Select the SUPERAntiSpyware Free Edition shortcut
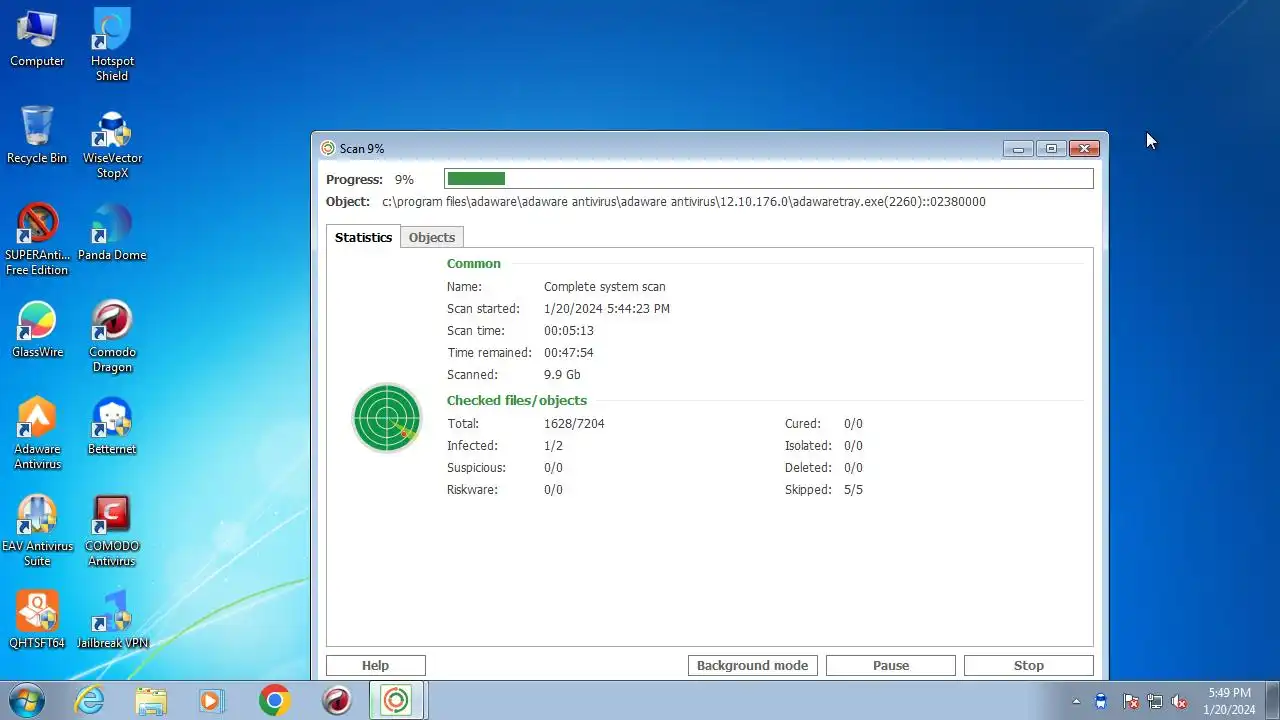The height and width of the screenshot is (720, 1280). pyautogui.click(x=37, y=240)
